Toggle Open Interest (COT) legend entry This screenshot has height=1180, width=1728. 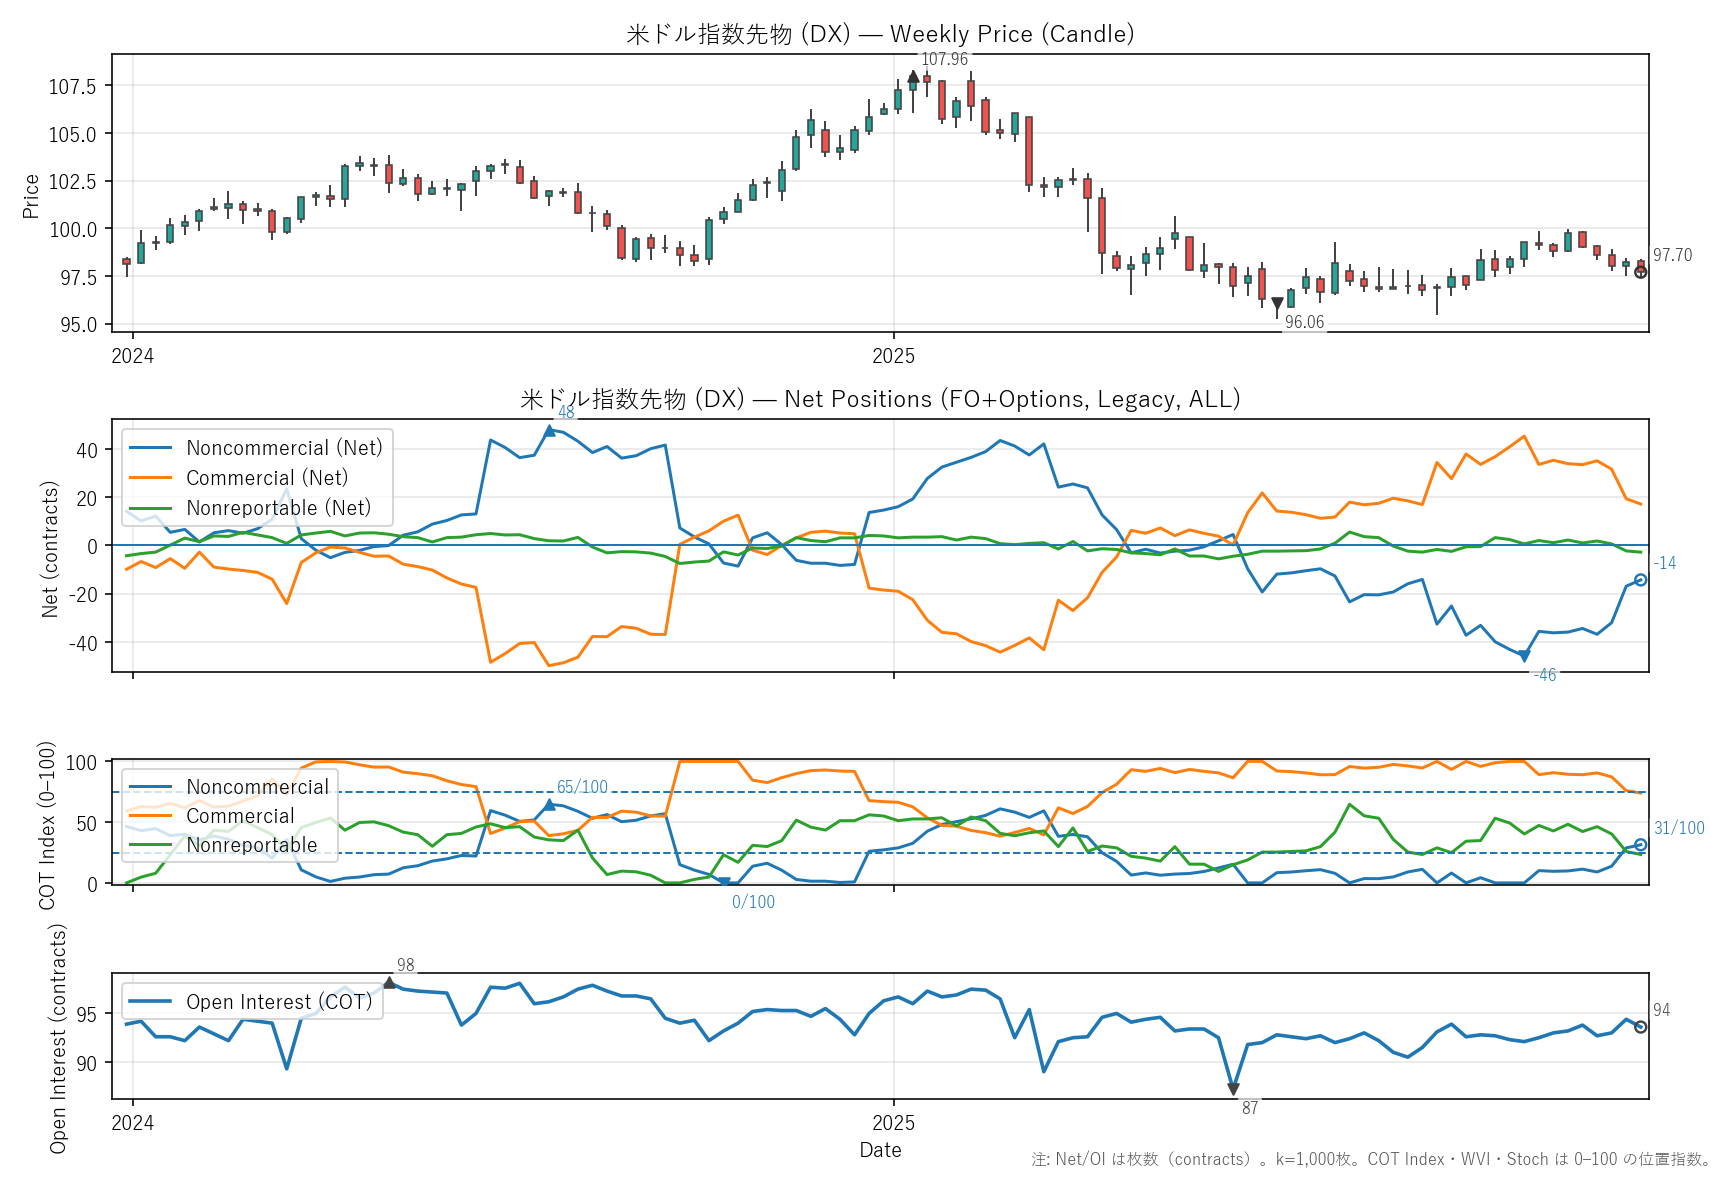point(279,1002)
